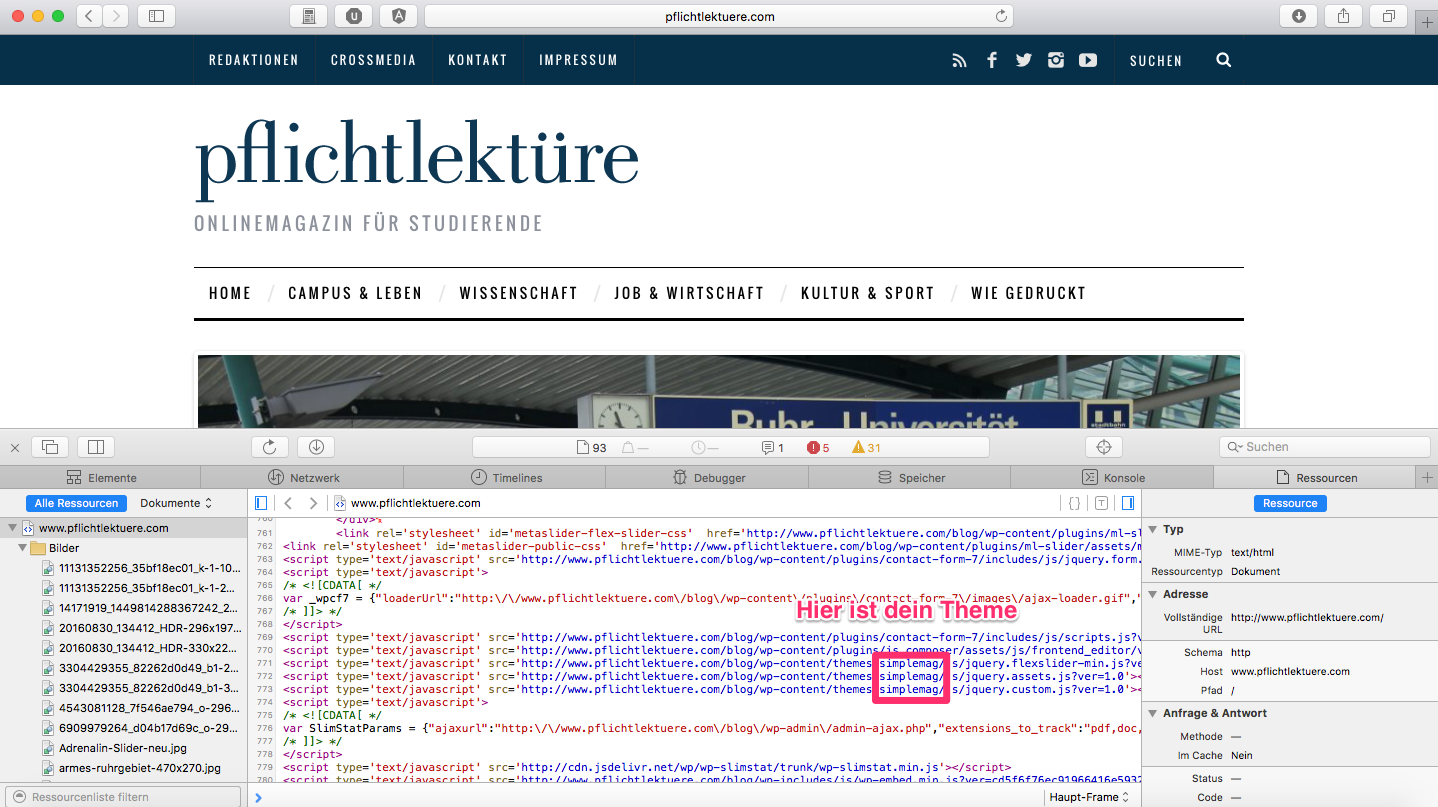Reload page from inspector toolbar
The height and width of the screenshot is (807, 1438).
[x=270, y=447]
